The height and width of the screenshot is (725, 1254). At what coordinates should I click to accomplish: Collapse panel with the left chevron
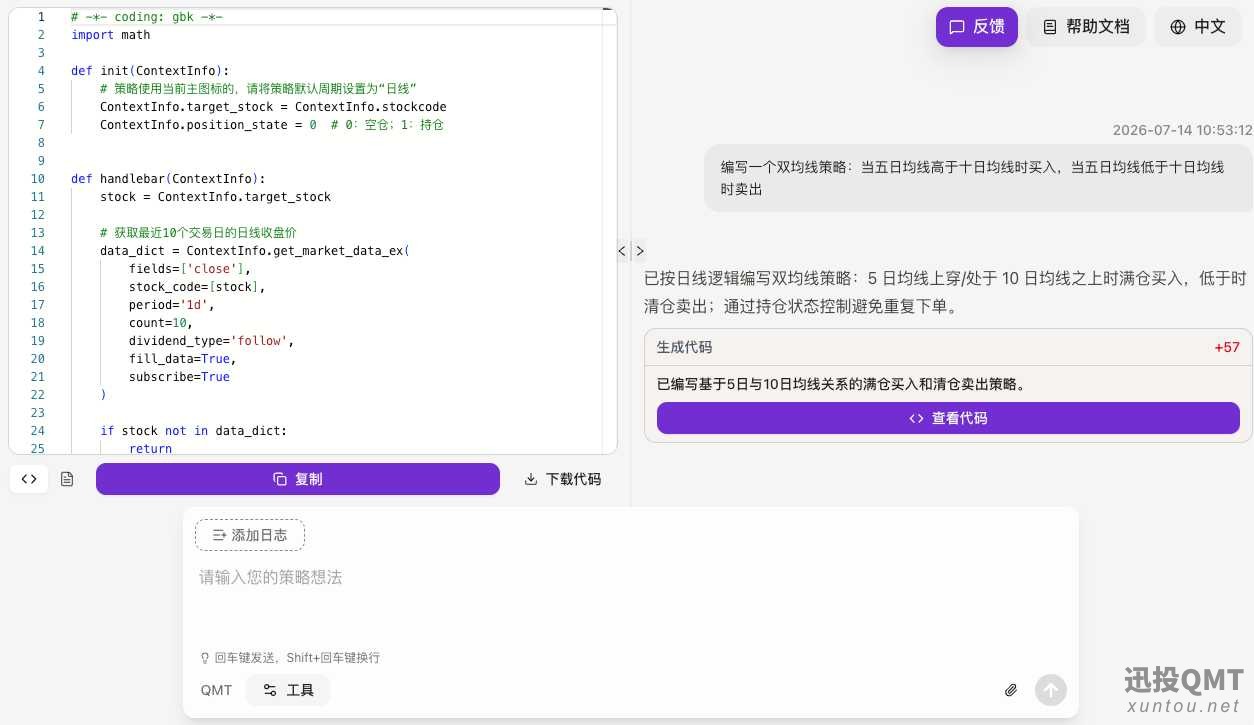pos(622,251)
